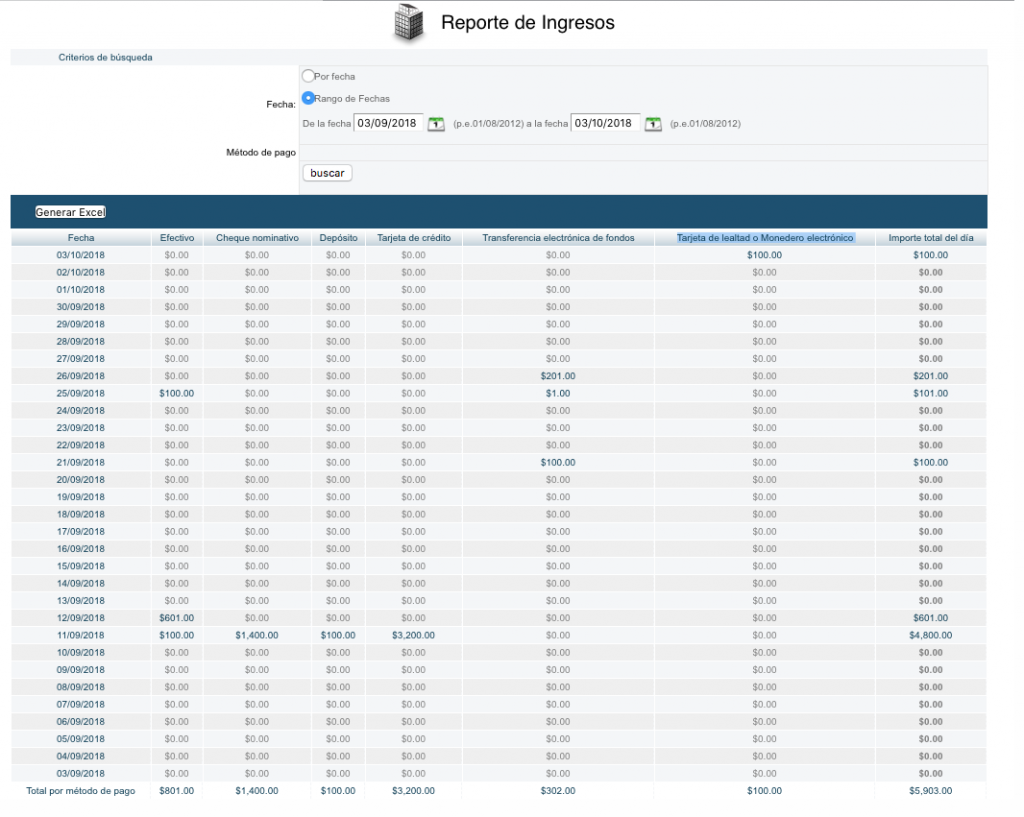Image resolution: width=1024 pixels, height=817 pixels.
Task: Click the $4,800.00 daily total cell
Action: pos(930,635)
